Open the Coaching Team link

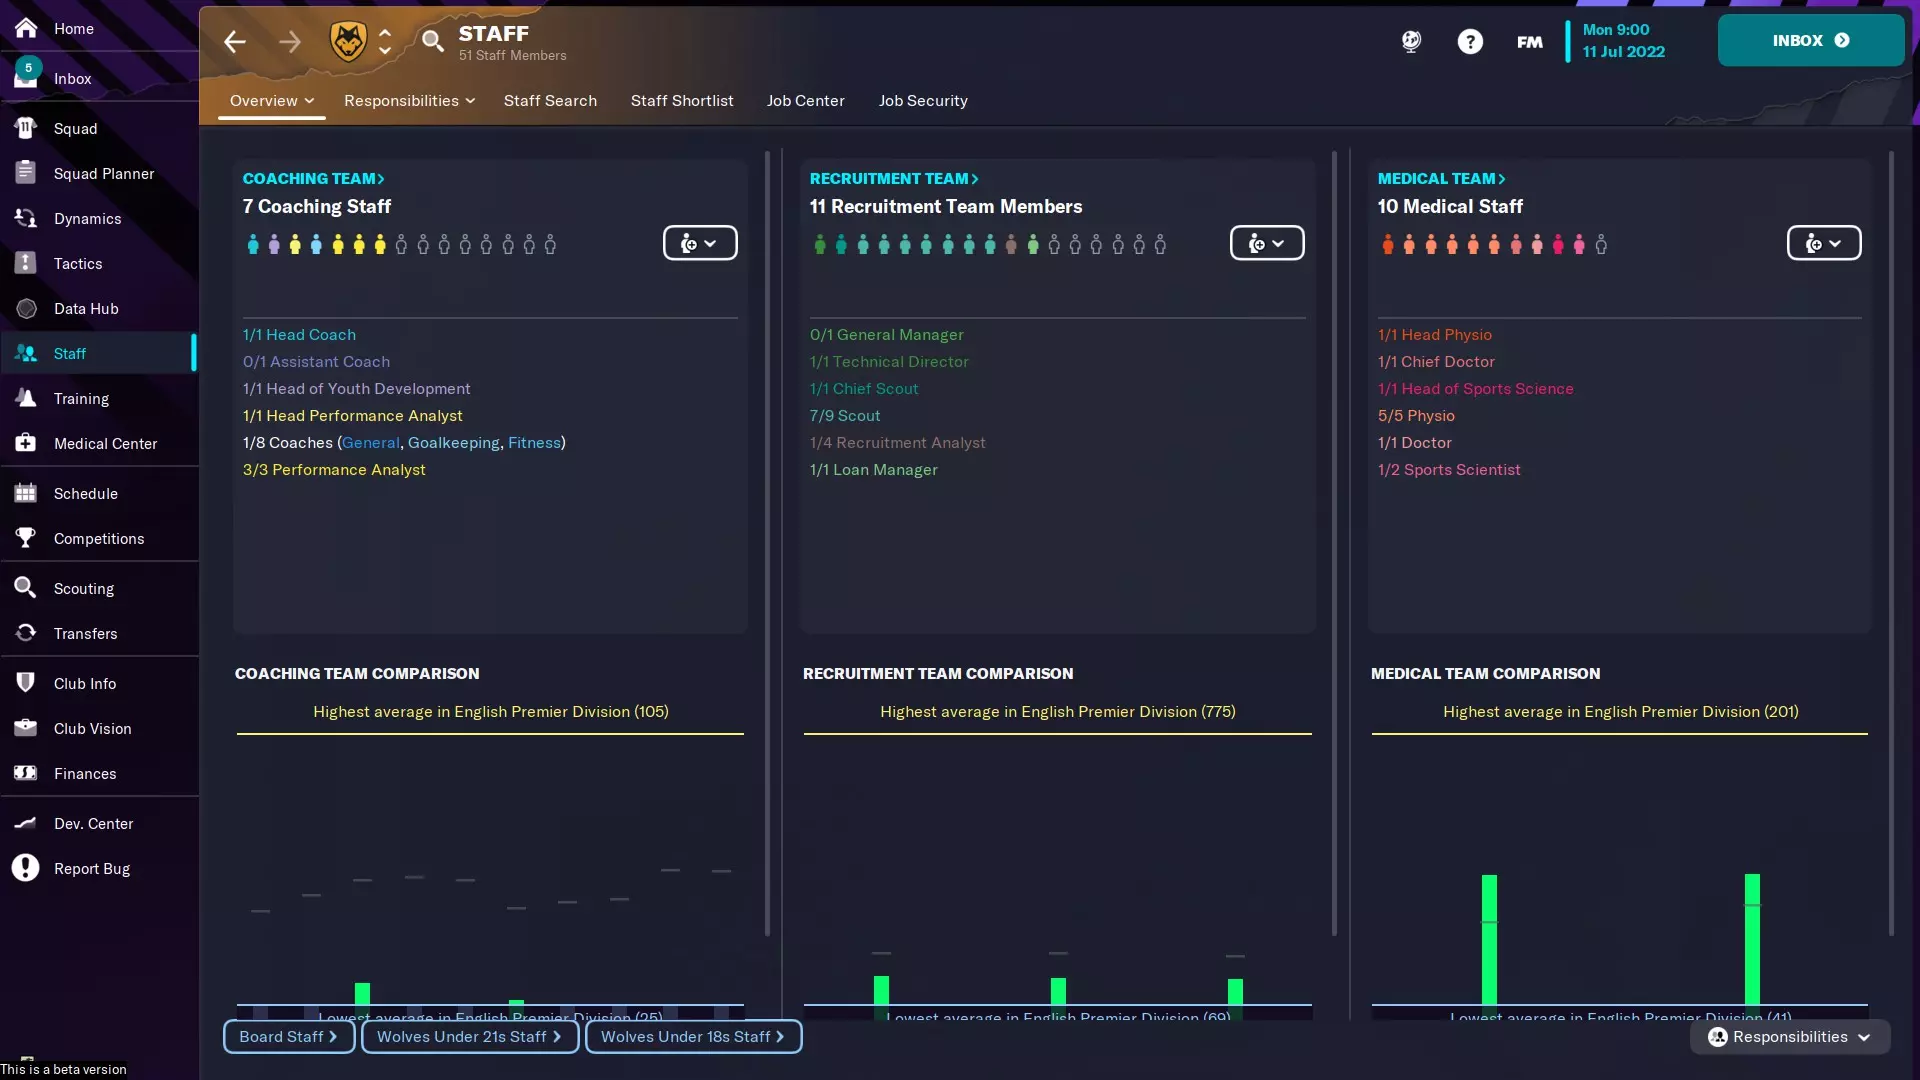coord(313,179)
